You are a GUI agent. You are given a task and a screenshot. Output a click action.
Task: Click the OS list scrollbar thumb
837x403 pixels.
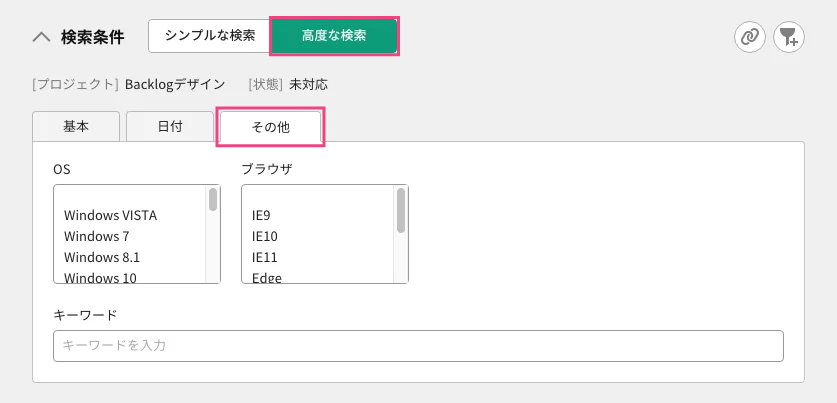pyautogui.click(x=213, y=199)
